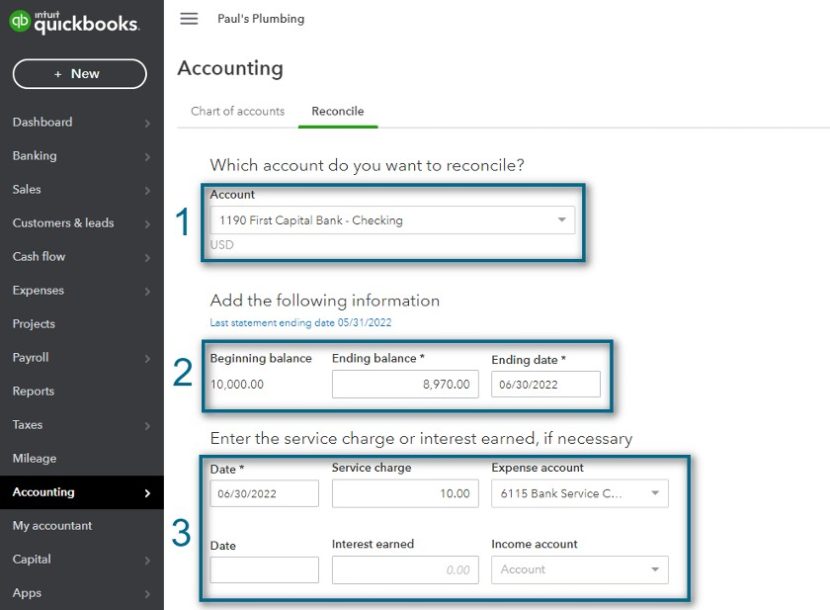Click the Ending balance input field

(405, 383)
